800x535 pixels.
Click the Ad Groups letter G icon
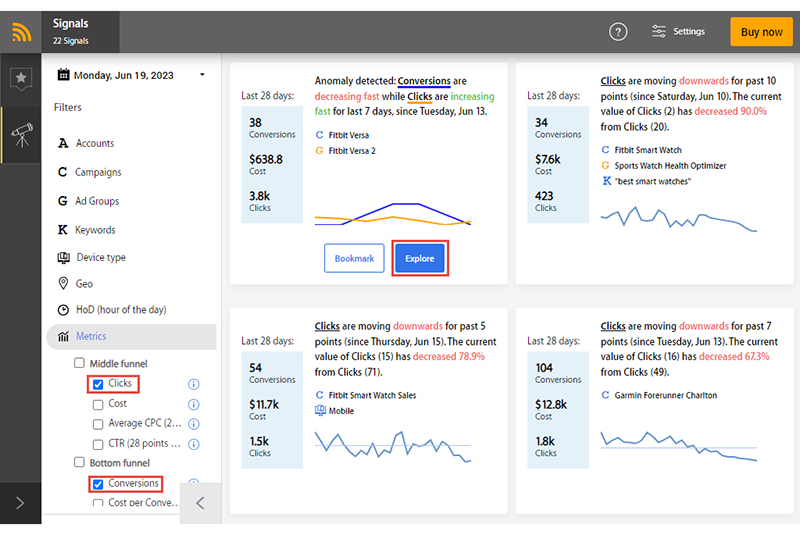click(x=63, y=201)
